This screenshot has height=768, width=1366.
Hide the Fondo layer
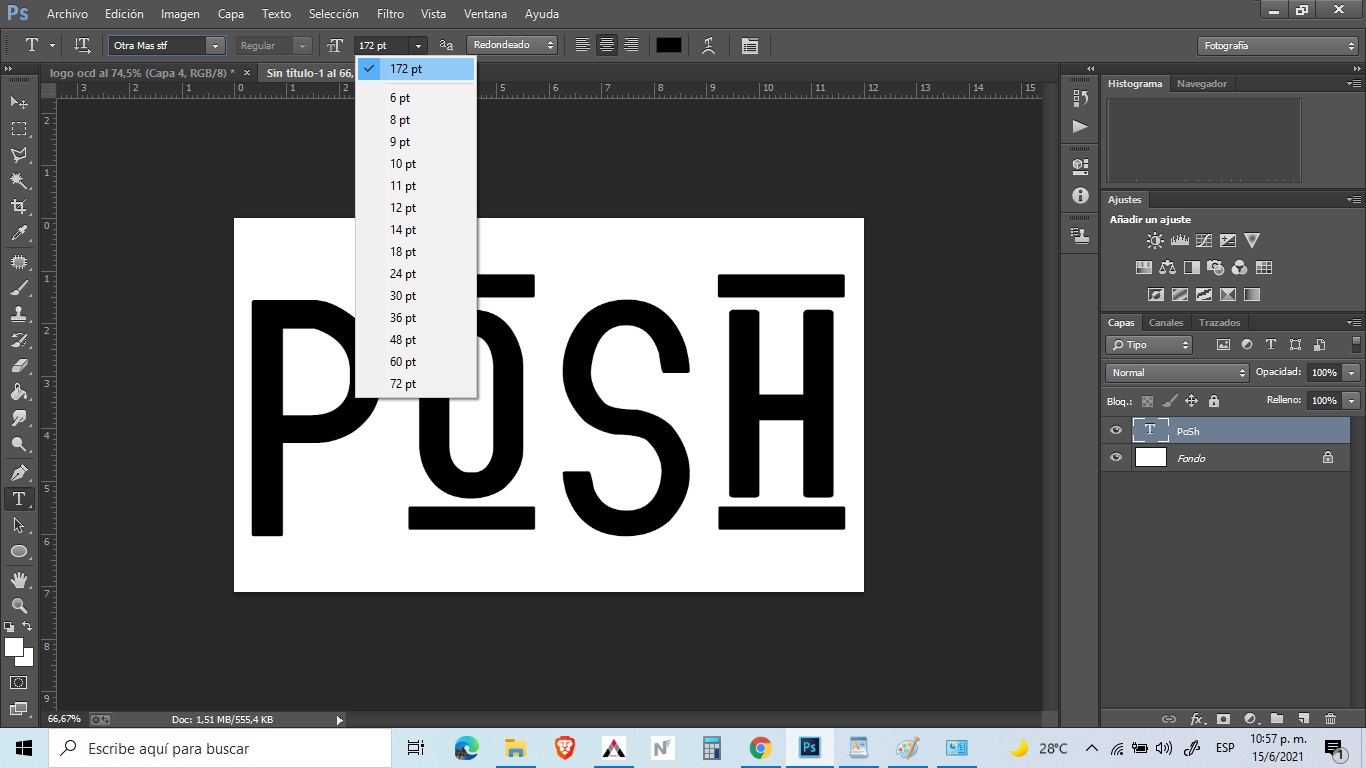pos(1116,458)
